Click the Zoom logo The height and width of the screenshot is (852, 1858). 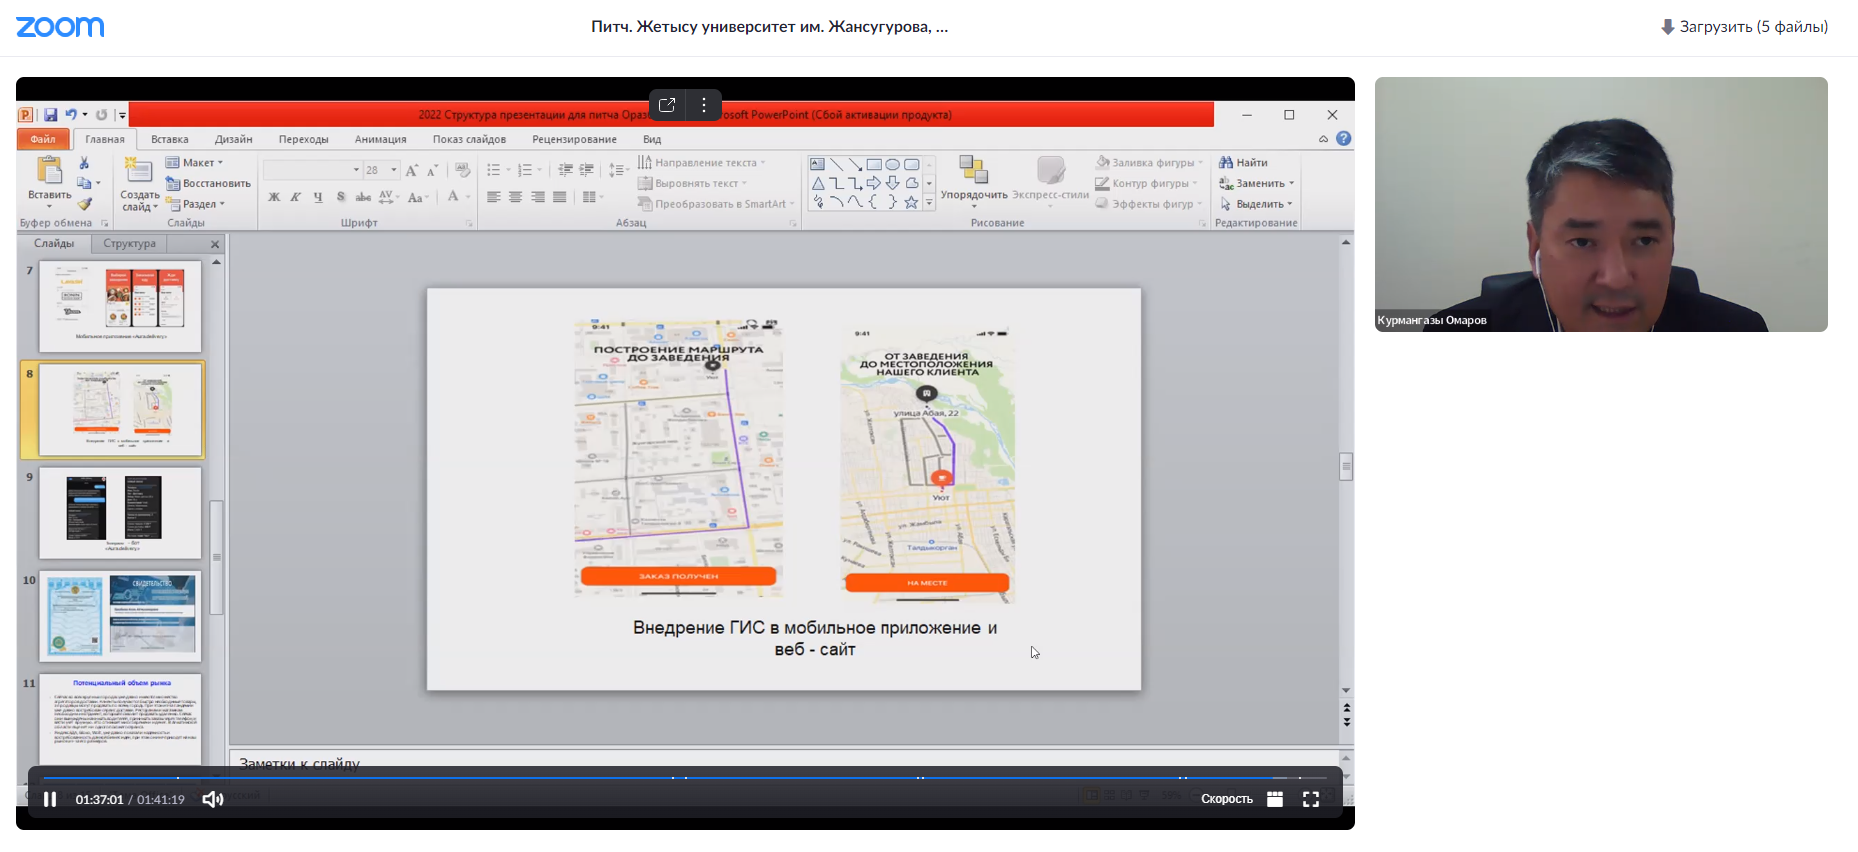pyautogui.click(x=60, y=27)
